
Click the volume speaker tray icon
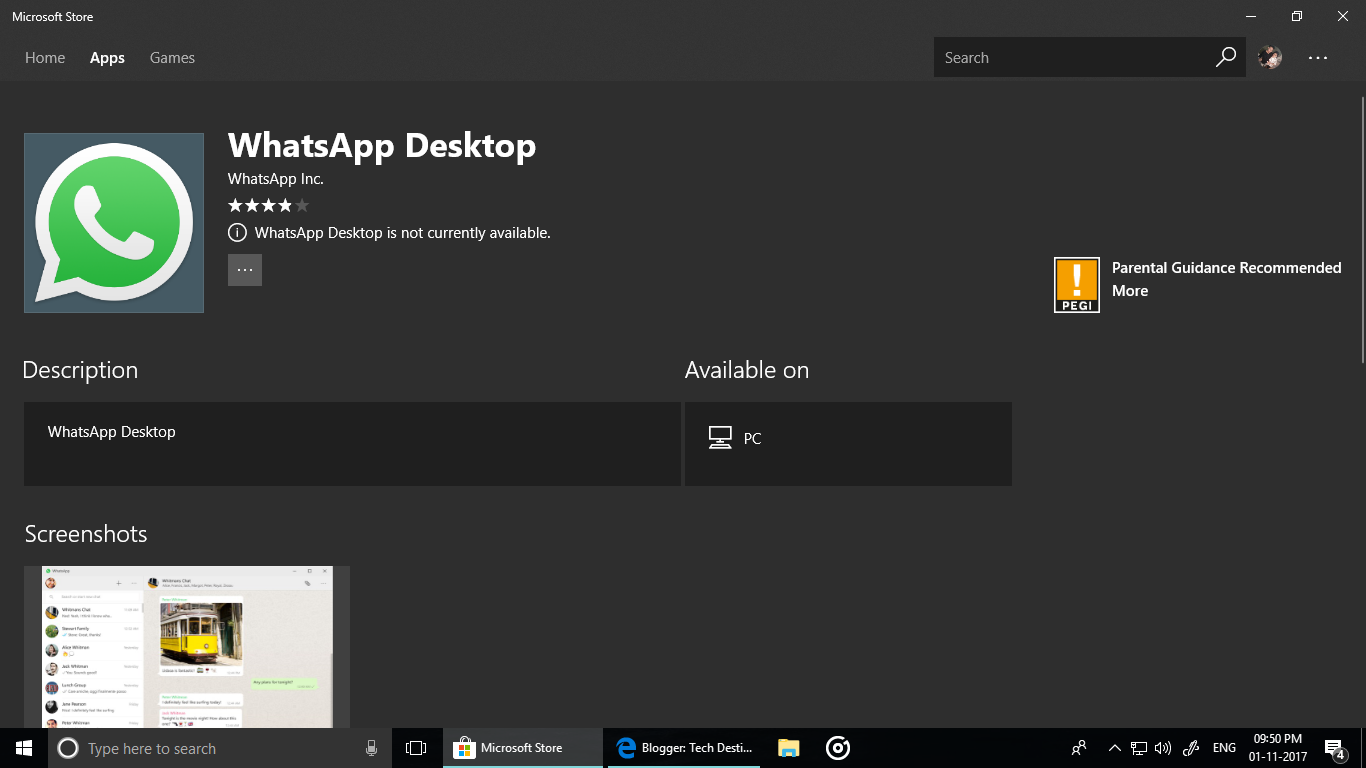coord(1162,748)
